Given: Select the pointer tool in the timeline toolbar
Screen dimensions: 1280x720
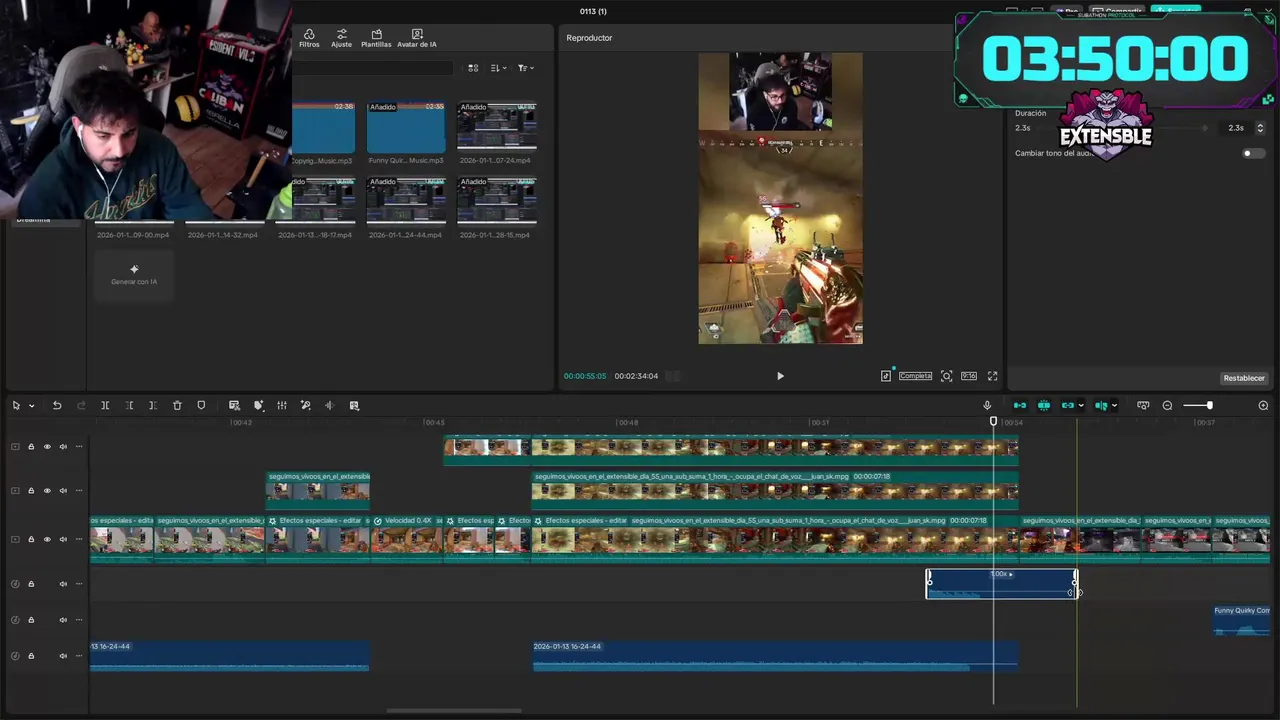Looking at the screenshot, I should pyautogui.click(x=16, y=405).
